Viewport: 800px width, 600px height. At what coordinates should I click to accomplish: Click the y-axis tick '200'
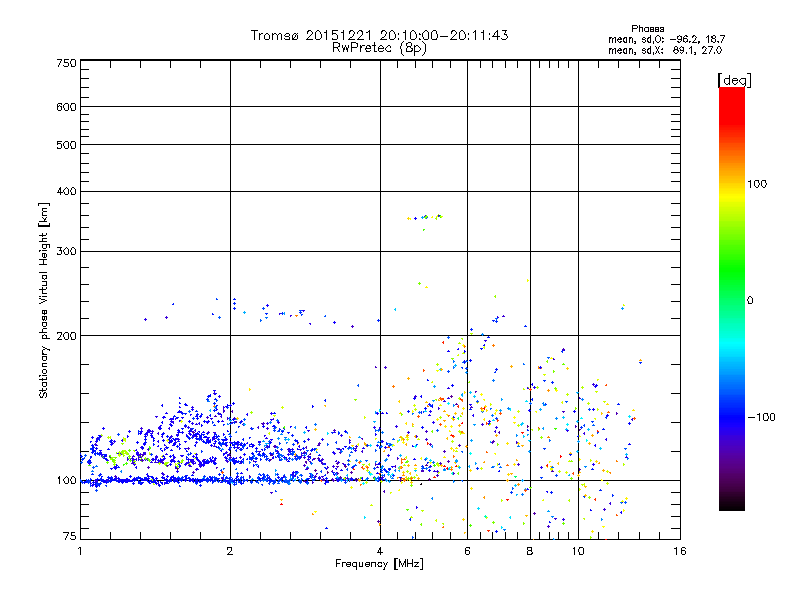tap(67, 336)
